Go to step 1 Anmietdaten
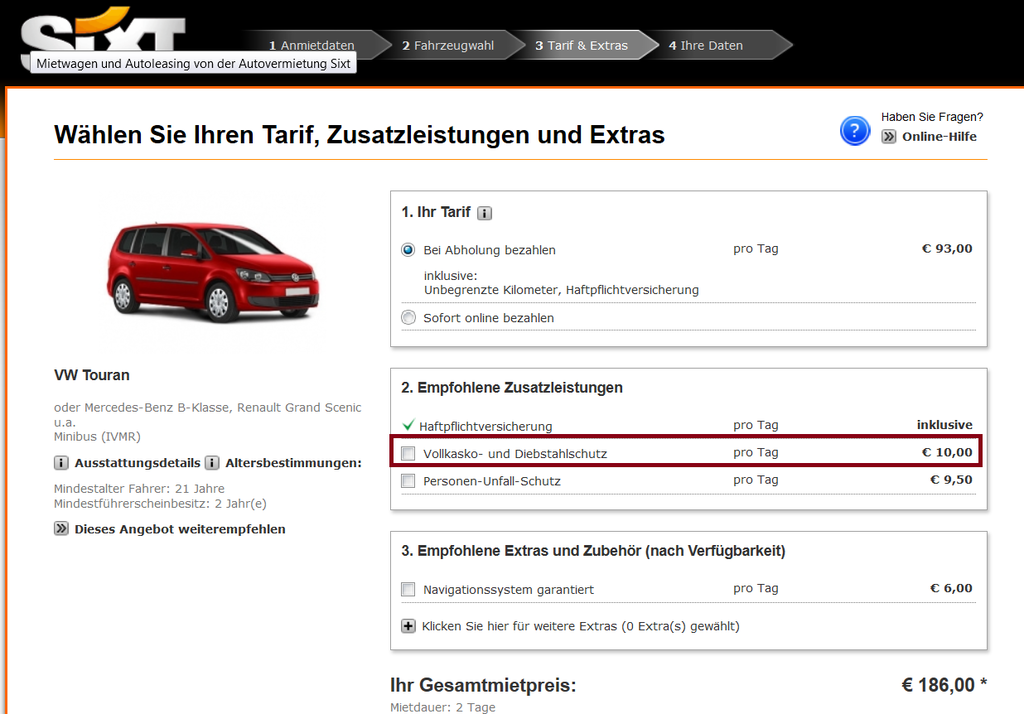 pyautogui.click(x=312, y=46)
